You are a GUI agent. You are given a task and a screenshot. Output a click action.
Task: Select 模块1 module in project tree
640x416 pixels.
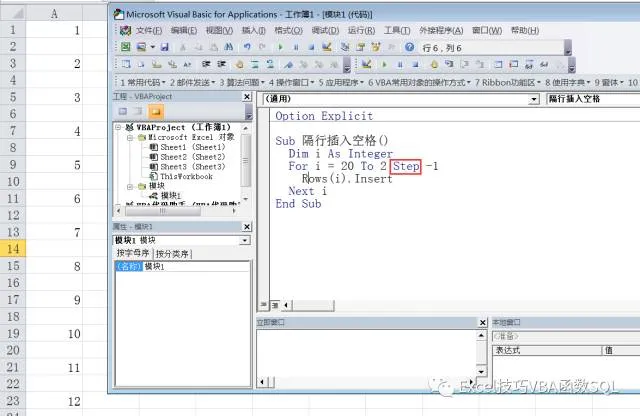(171, 196)
